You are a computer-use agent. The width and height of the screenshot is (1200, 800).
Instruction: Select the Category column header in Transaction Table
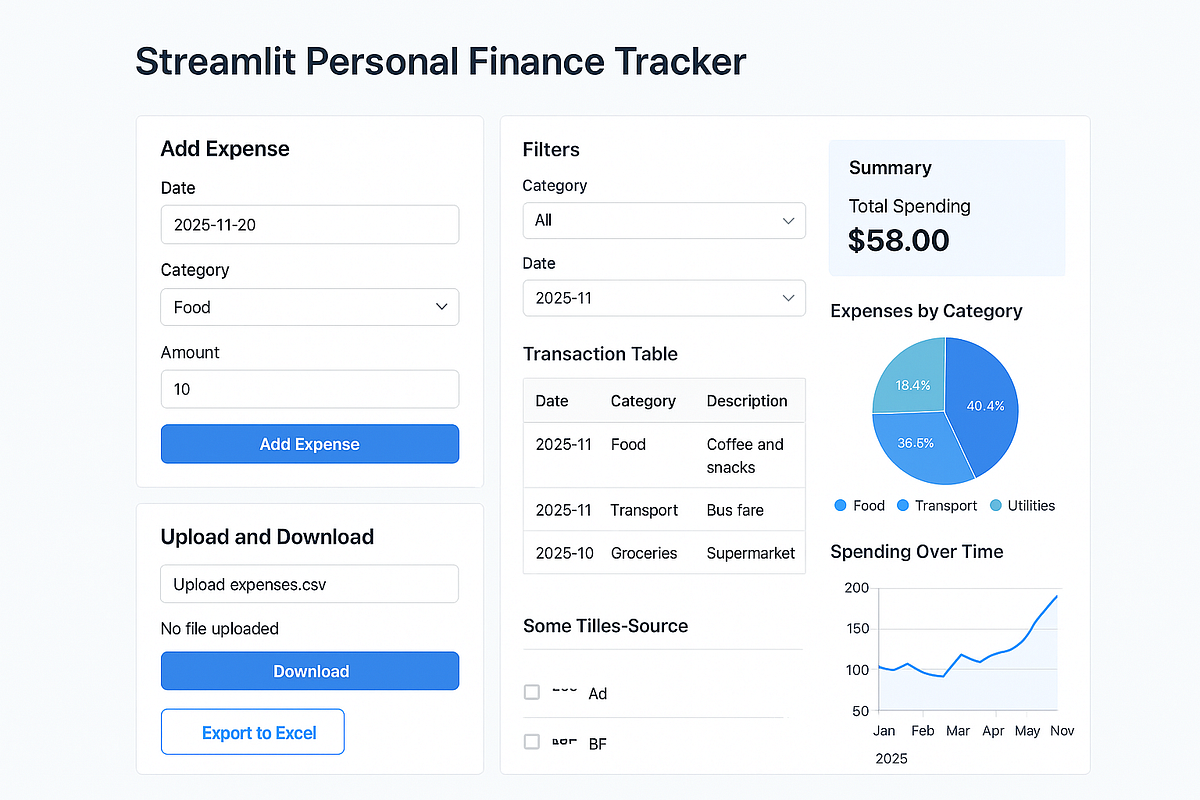pyautogui.click(x=642, y=400)
